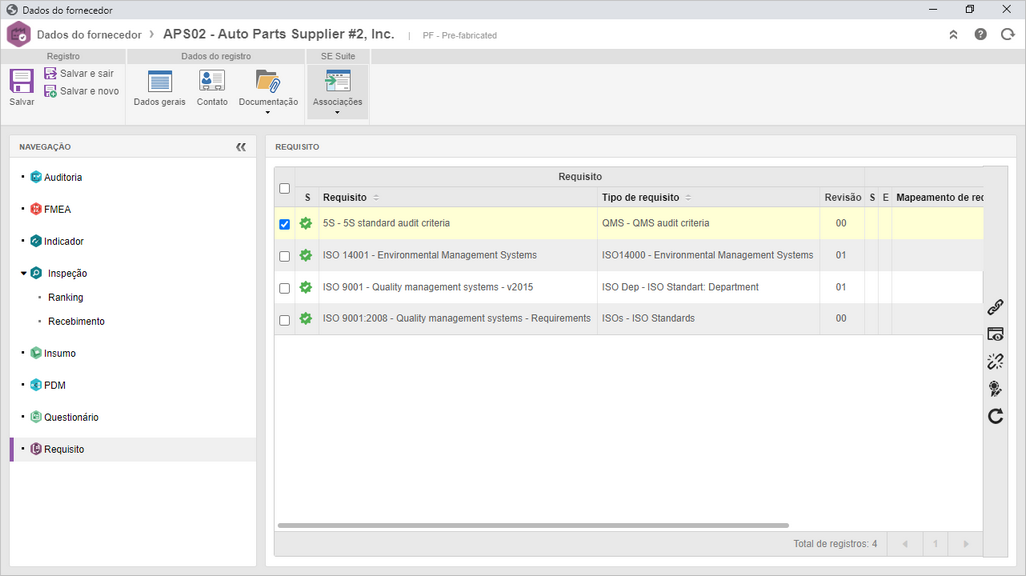1026x576 pixels.
Task: Open Ranking under Inspeção
Action: pos(65,297)
